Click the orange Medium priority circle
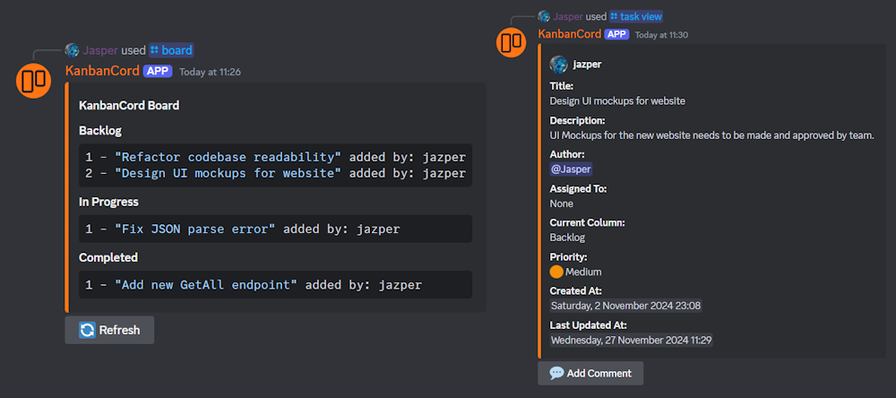Viewport: 896px width, 398px height. coord(557,272)
